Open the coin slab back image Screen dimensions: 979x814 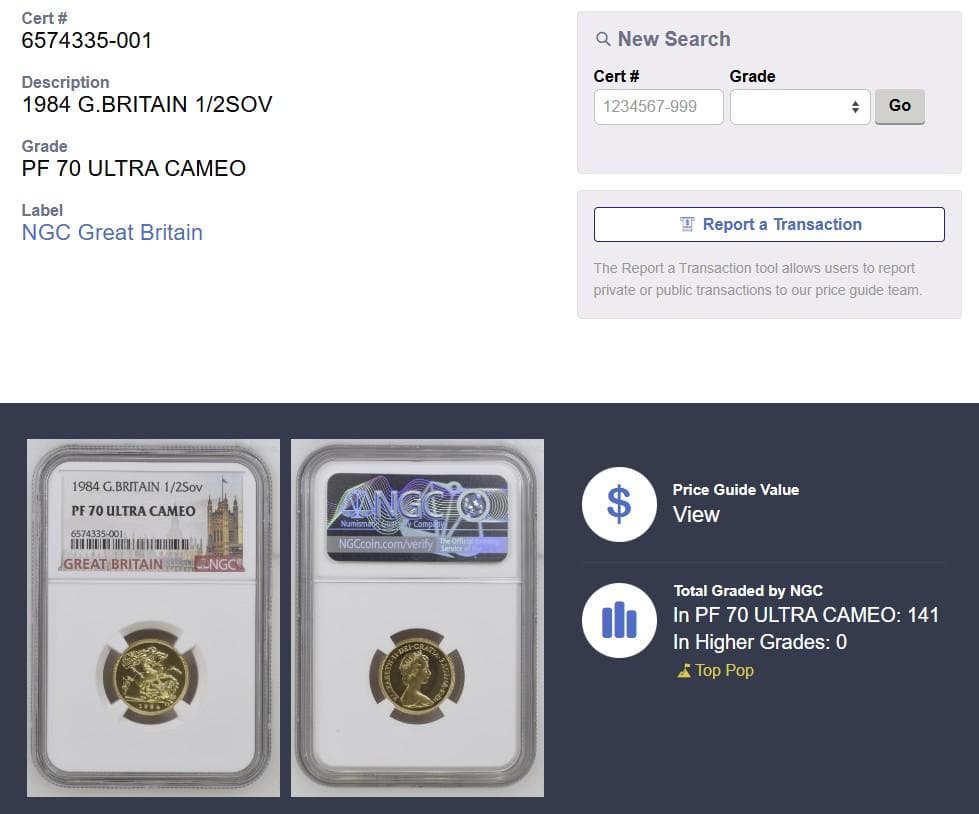pyautogui.click(x=417, y=618)
